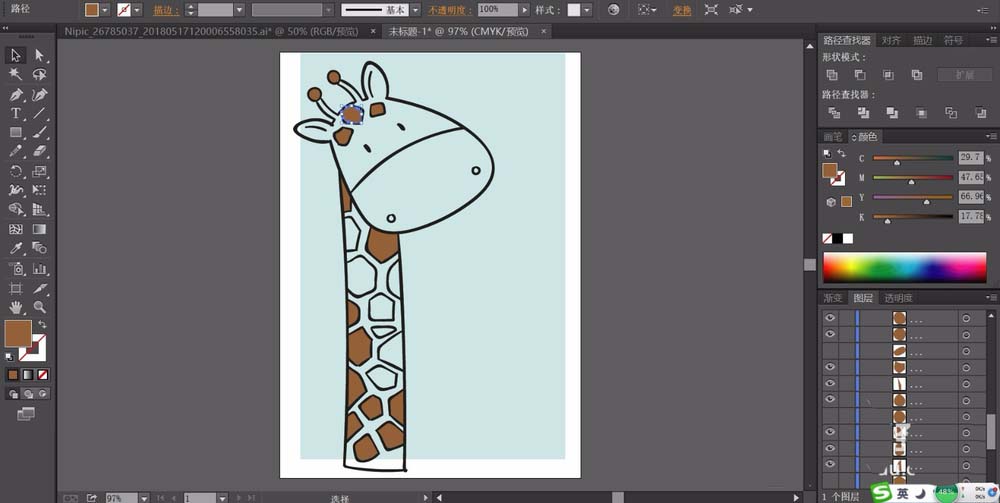Open Recolor Artwork from control bar
1000x503 pixels.
[614, 10]
